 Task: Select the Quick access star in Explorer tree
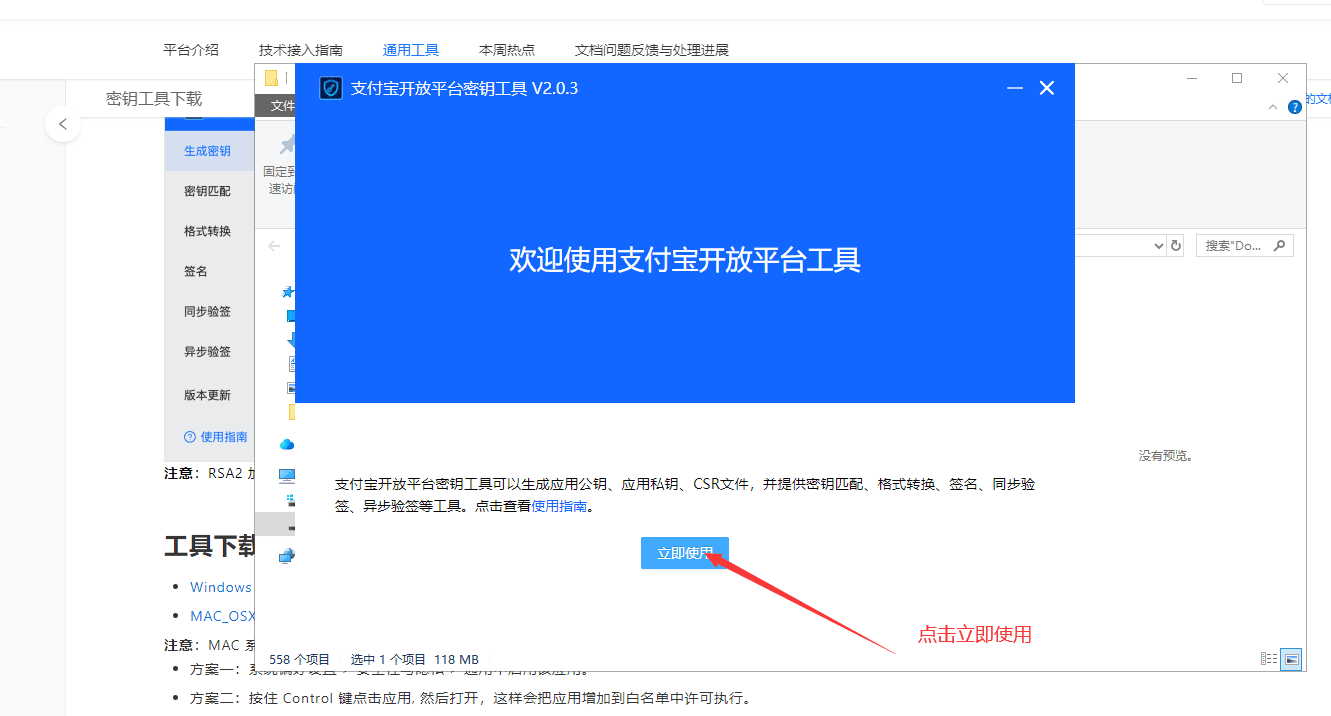(x=288, y=292)
